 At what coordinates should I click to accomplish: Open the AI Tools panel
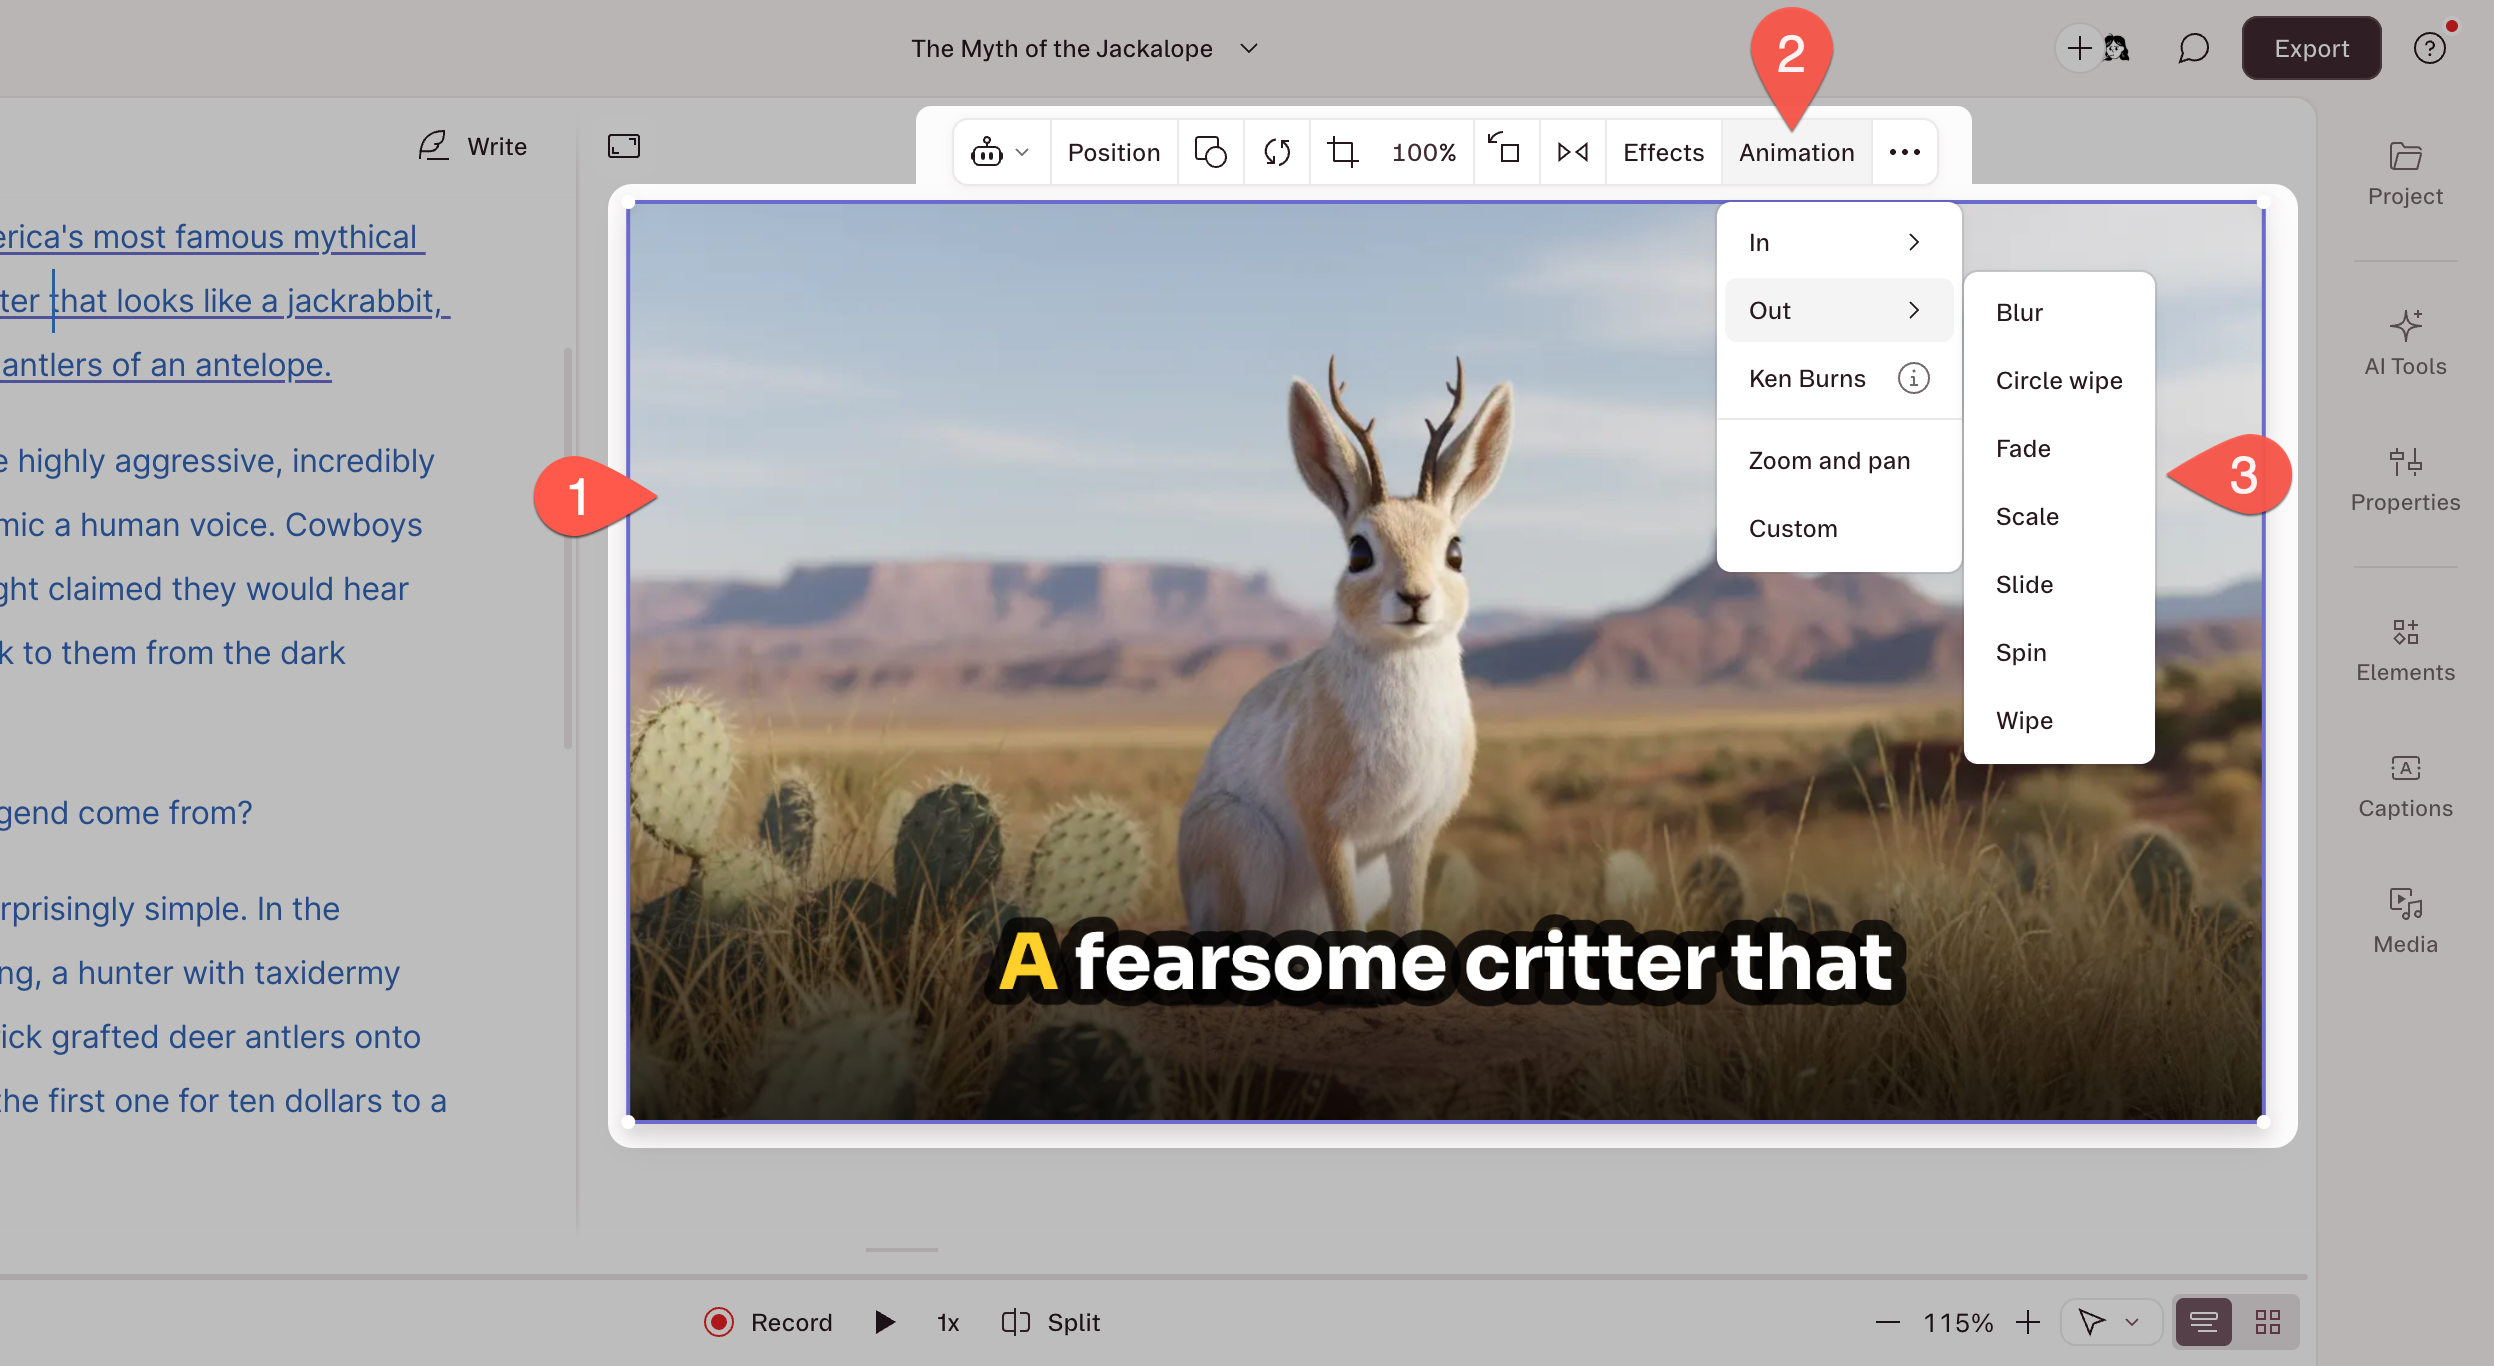click(2404, 340)
